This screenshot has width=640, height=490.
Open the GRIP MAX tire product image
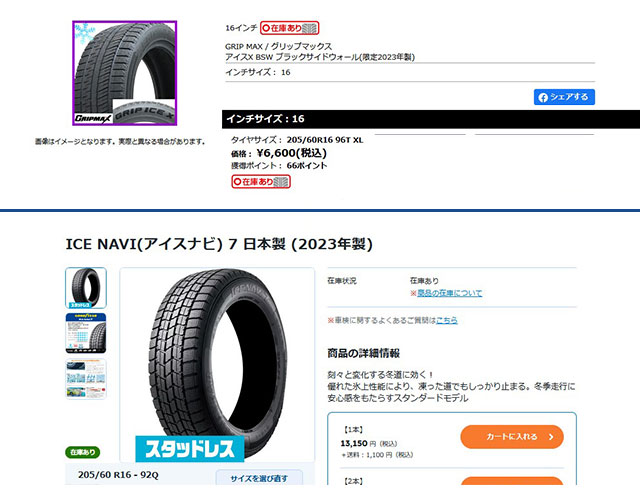(124, 73)
